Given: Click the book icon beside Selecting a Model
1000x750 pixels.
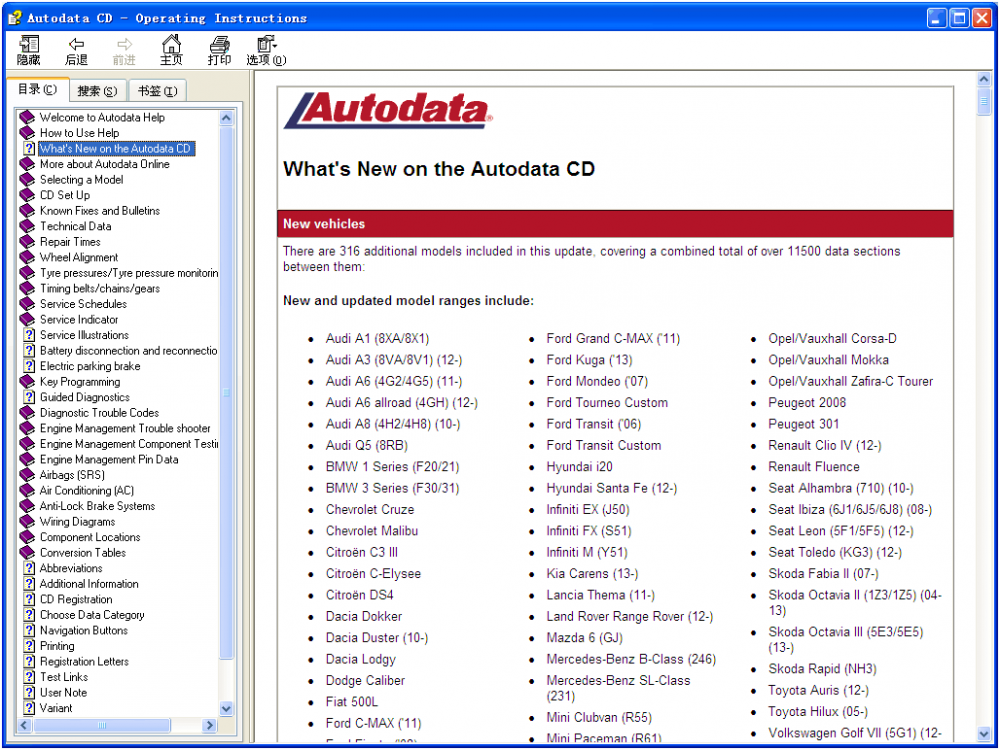Looking at the screenshot, I should click(27, 180).
